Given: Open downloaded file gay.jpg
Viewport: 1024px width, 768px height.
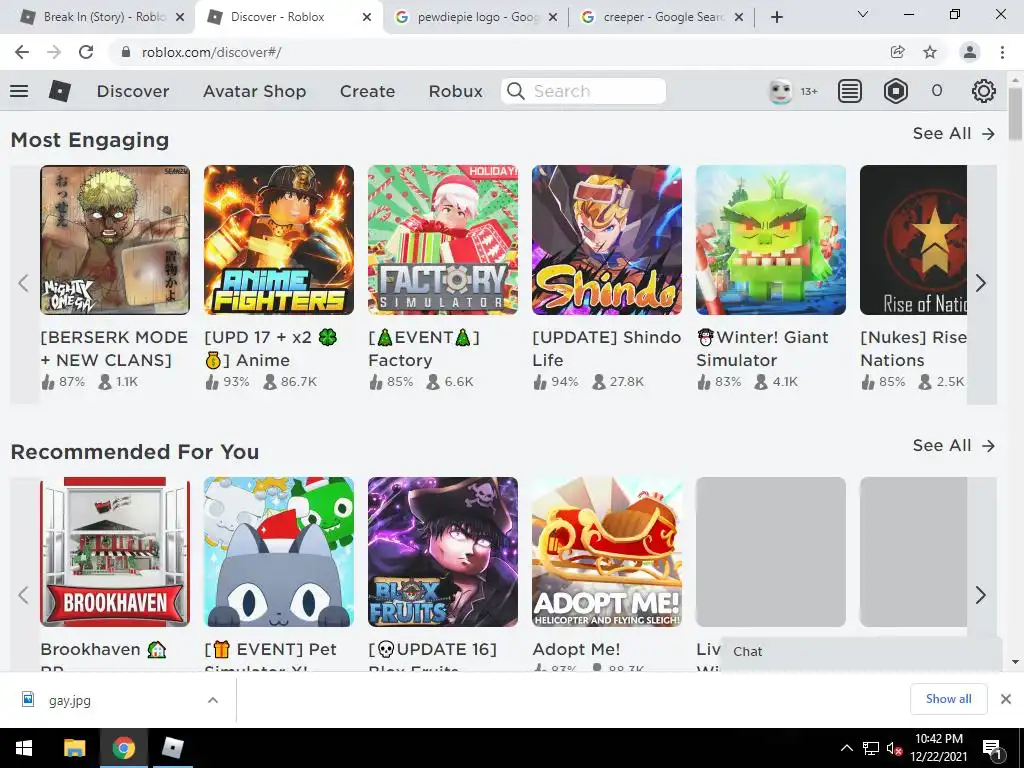Looking at the screenshot, I should pos(70,700).
